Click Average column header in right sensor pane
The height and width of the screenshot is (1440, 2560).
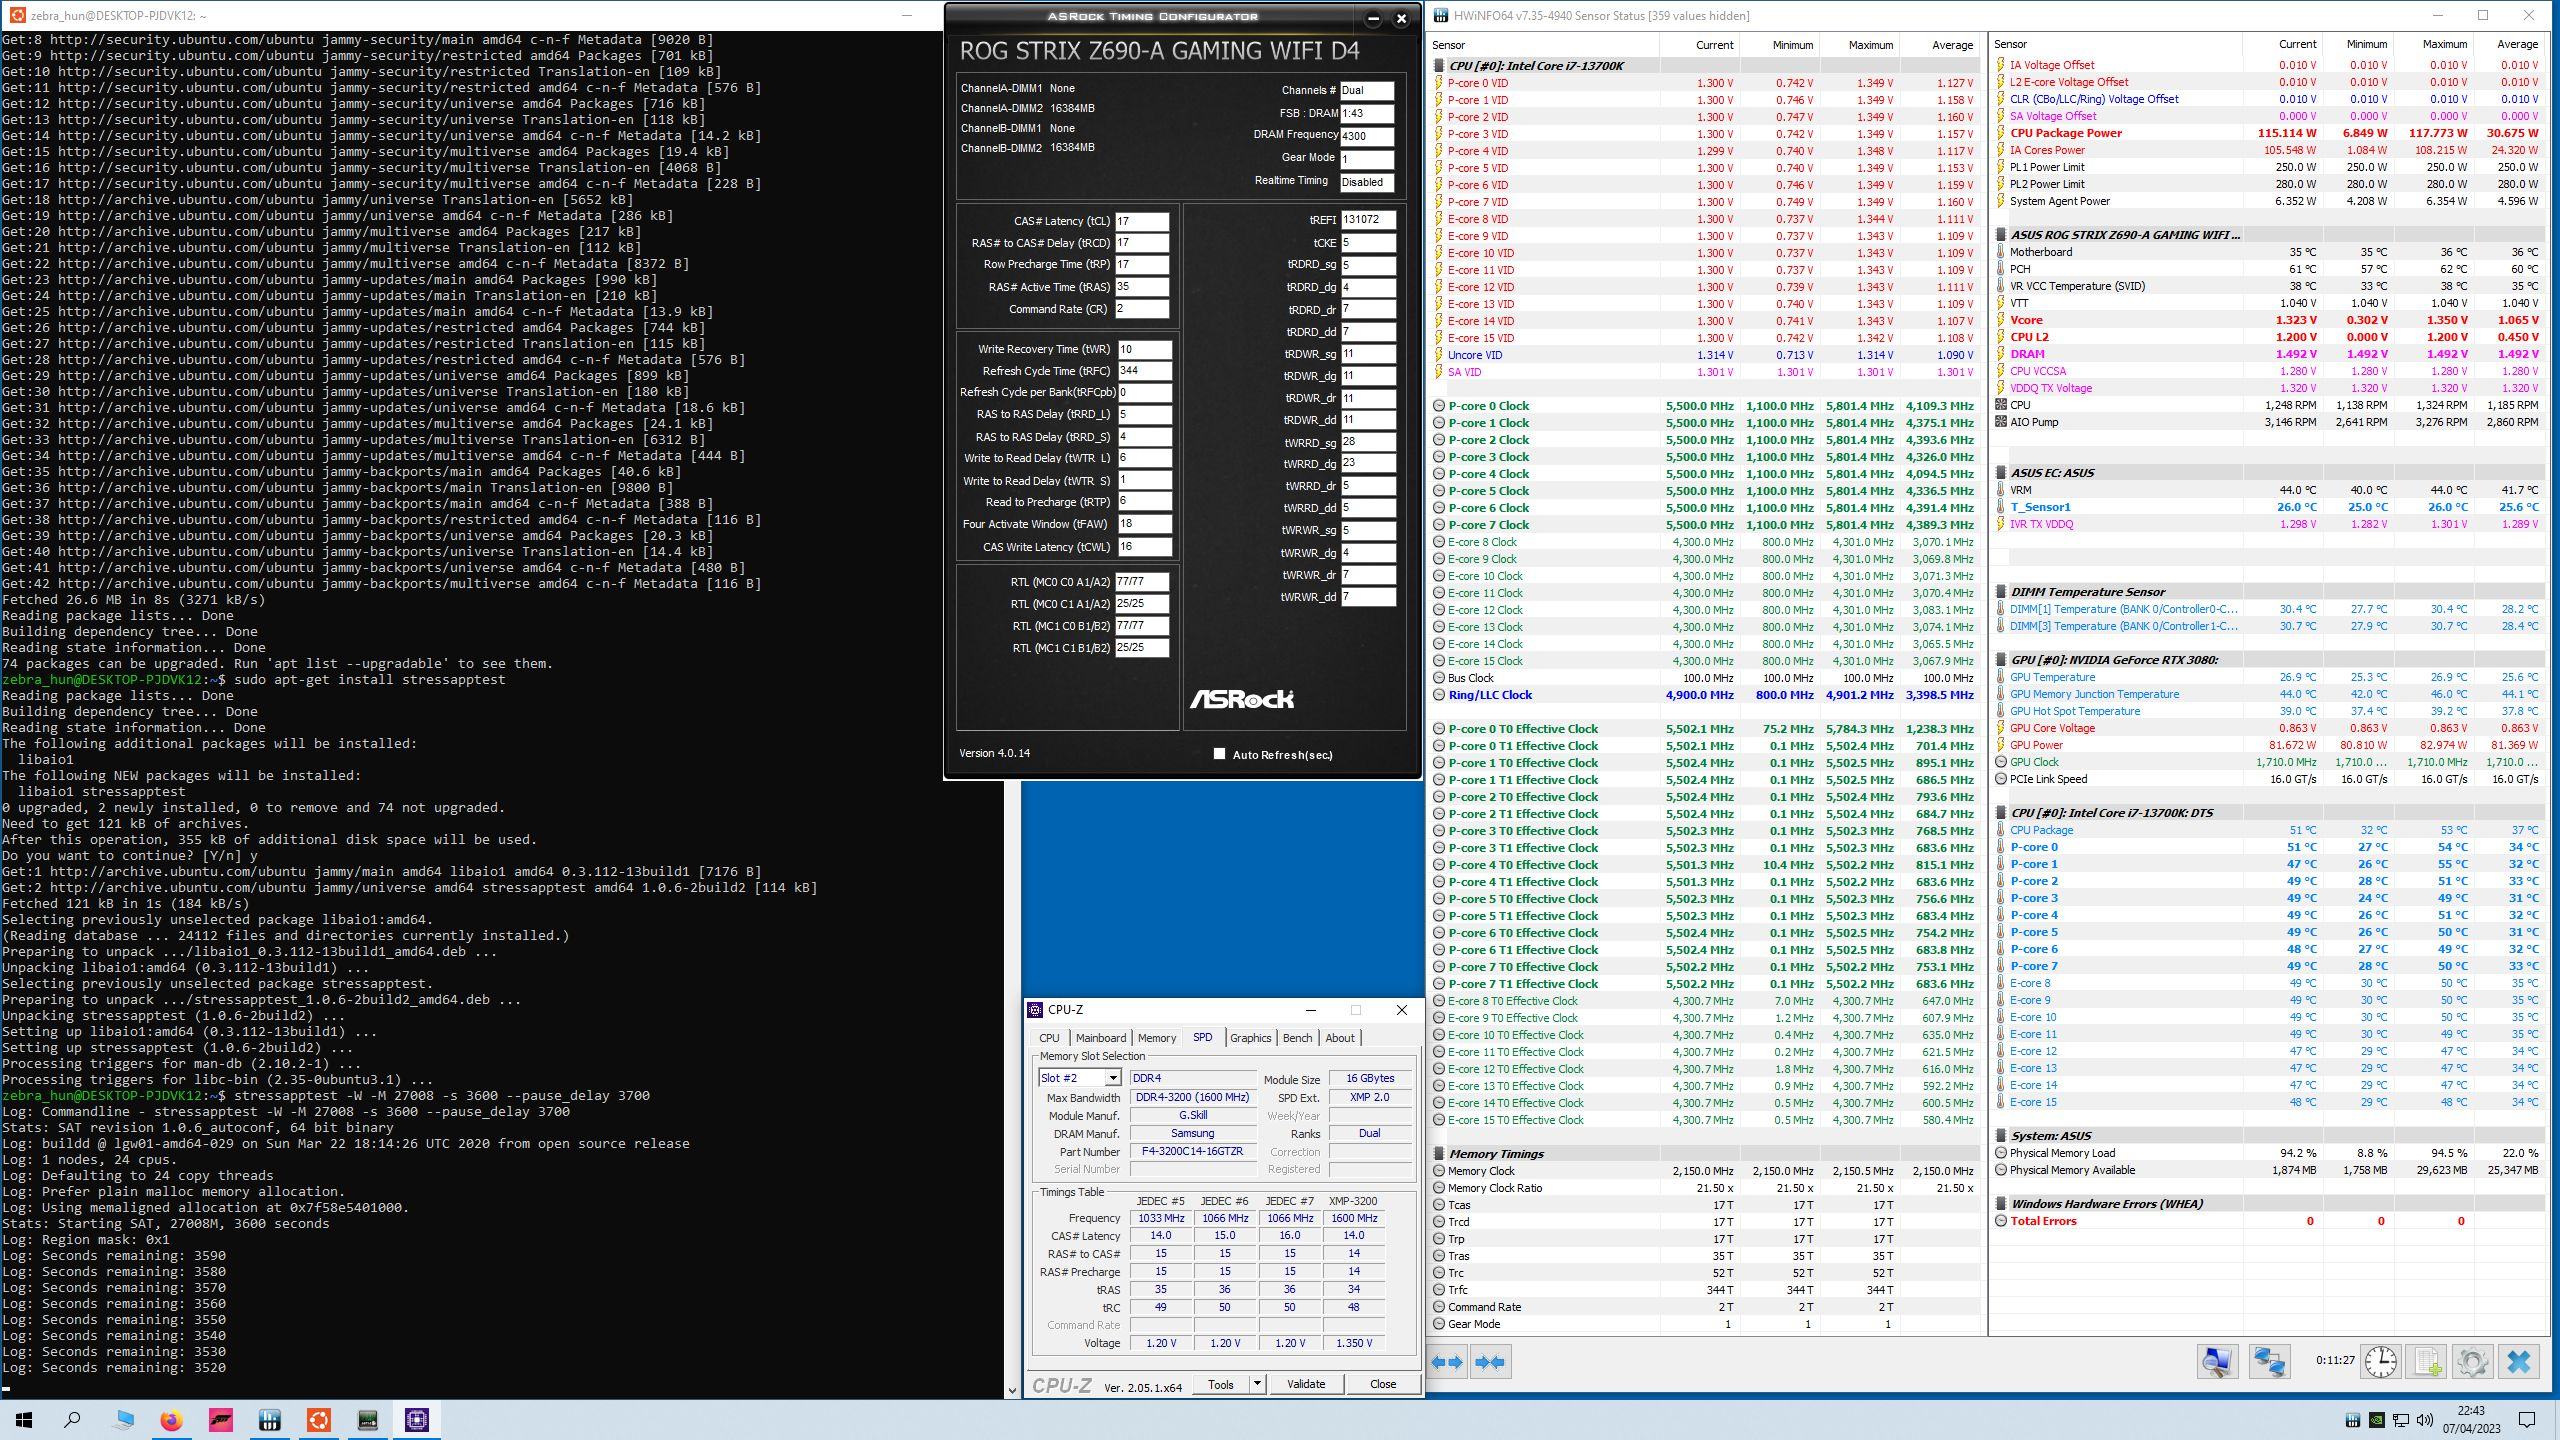point(2517,44)
